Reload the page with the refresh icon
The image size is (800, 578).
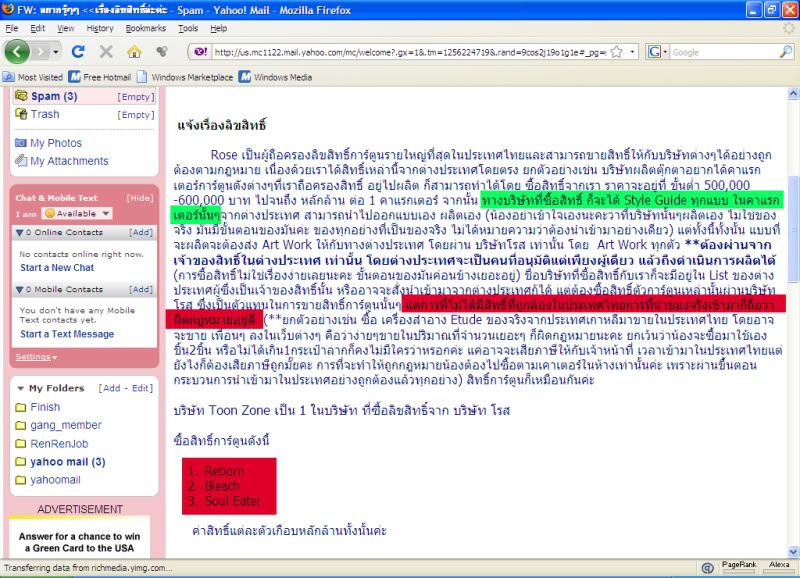coord(78,52)
